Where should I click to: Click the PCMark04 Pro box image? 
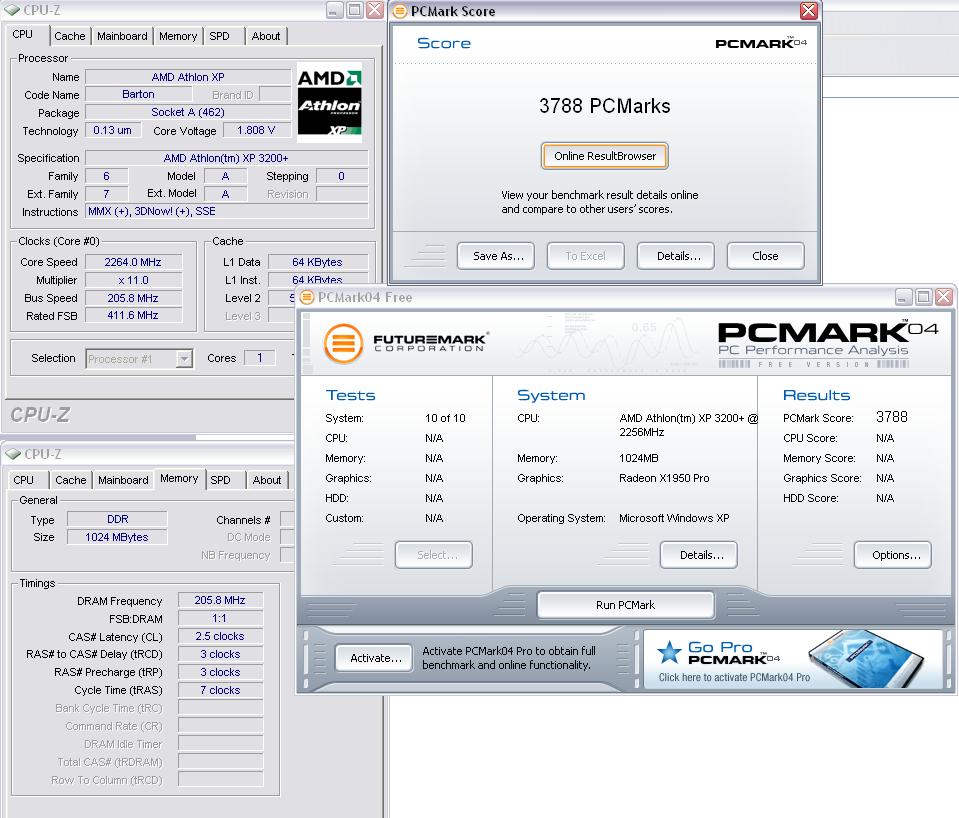867,658
